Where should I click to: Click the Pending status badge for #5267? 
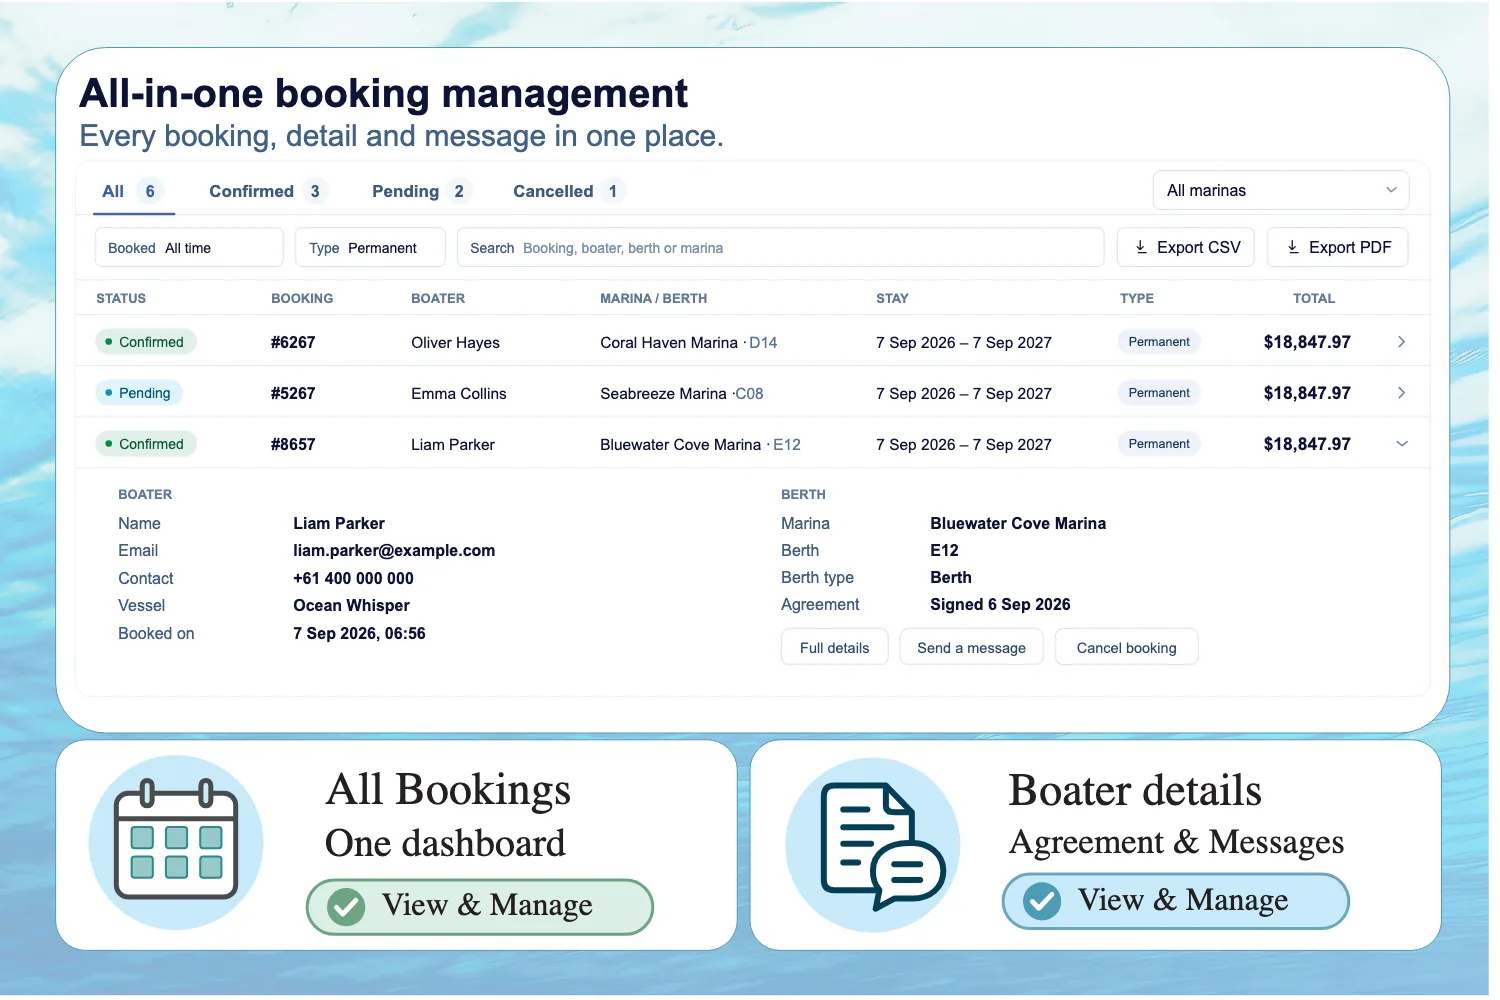point(139,393)
